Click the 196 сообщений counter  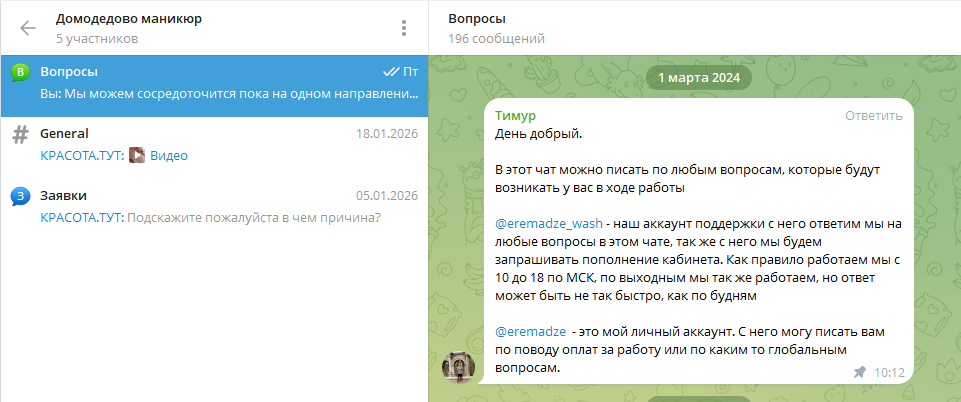tap(496, 39)
